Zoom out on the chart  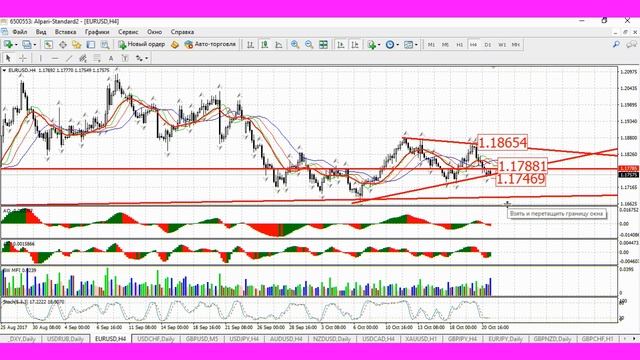(309, 44)
